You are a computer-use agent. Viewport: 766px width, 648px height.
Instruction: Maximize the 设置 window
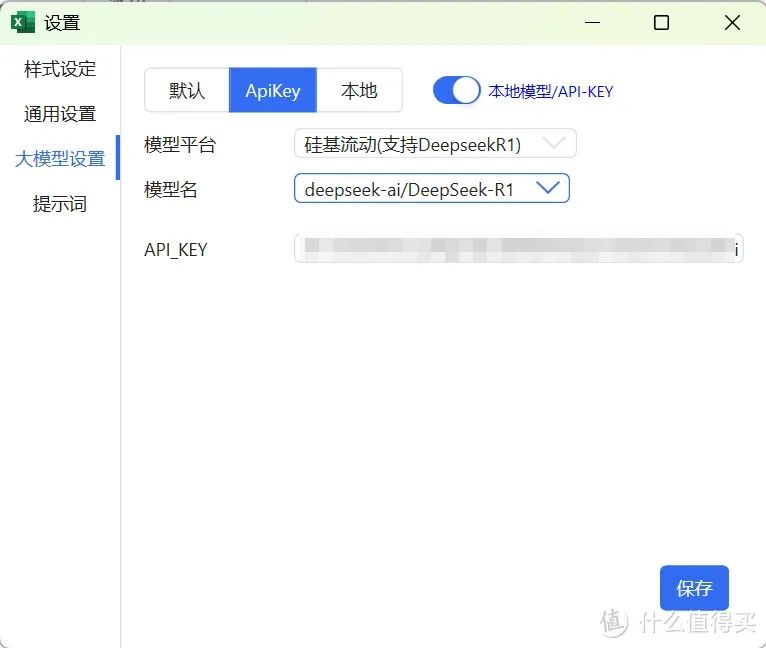pos(661,22)
